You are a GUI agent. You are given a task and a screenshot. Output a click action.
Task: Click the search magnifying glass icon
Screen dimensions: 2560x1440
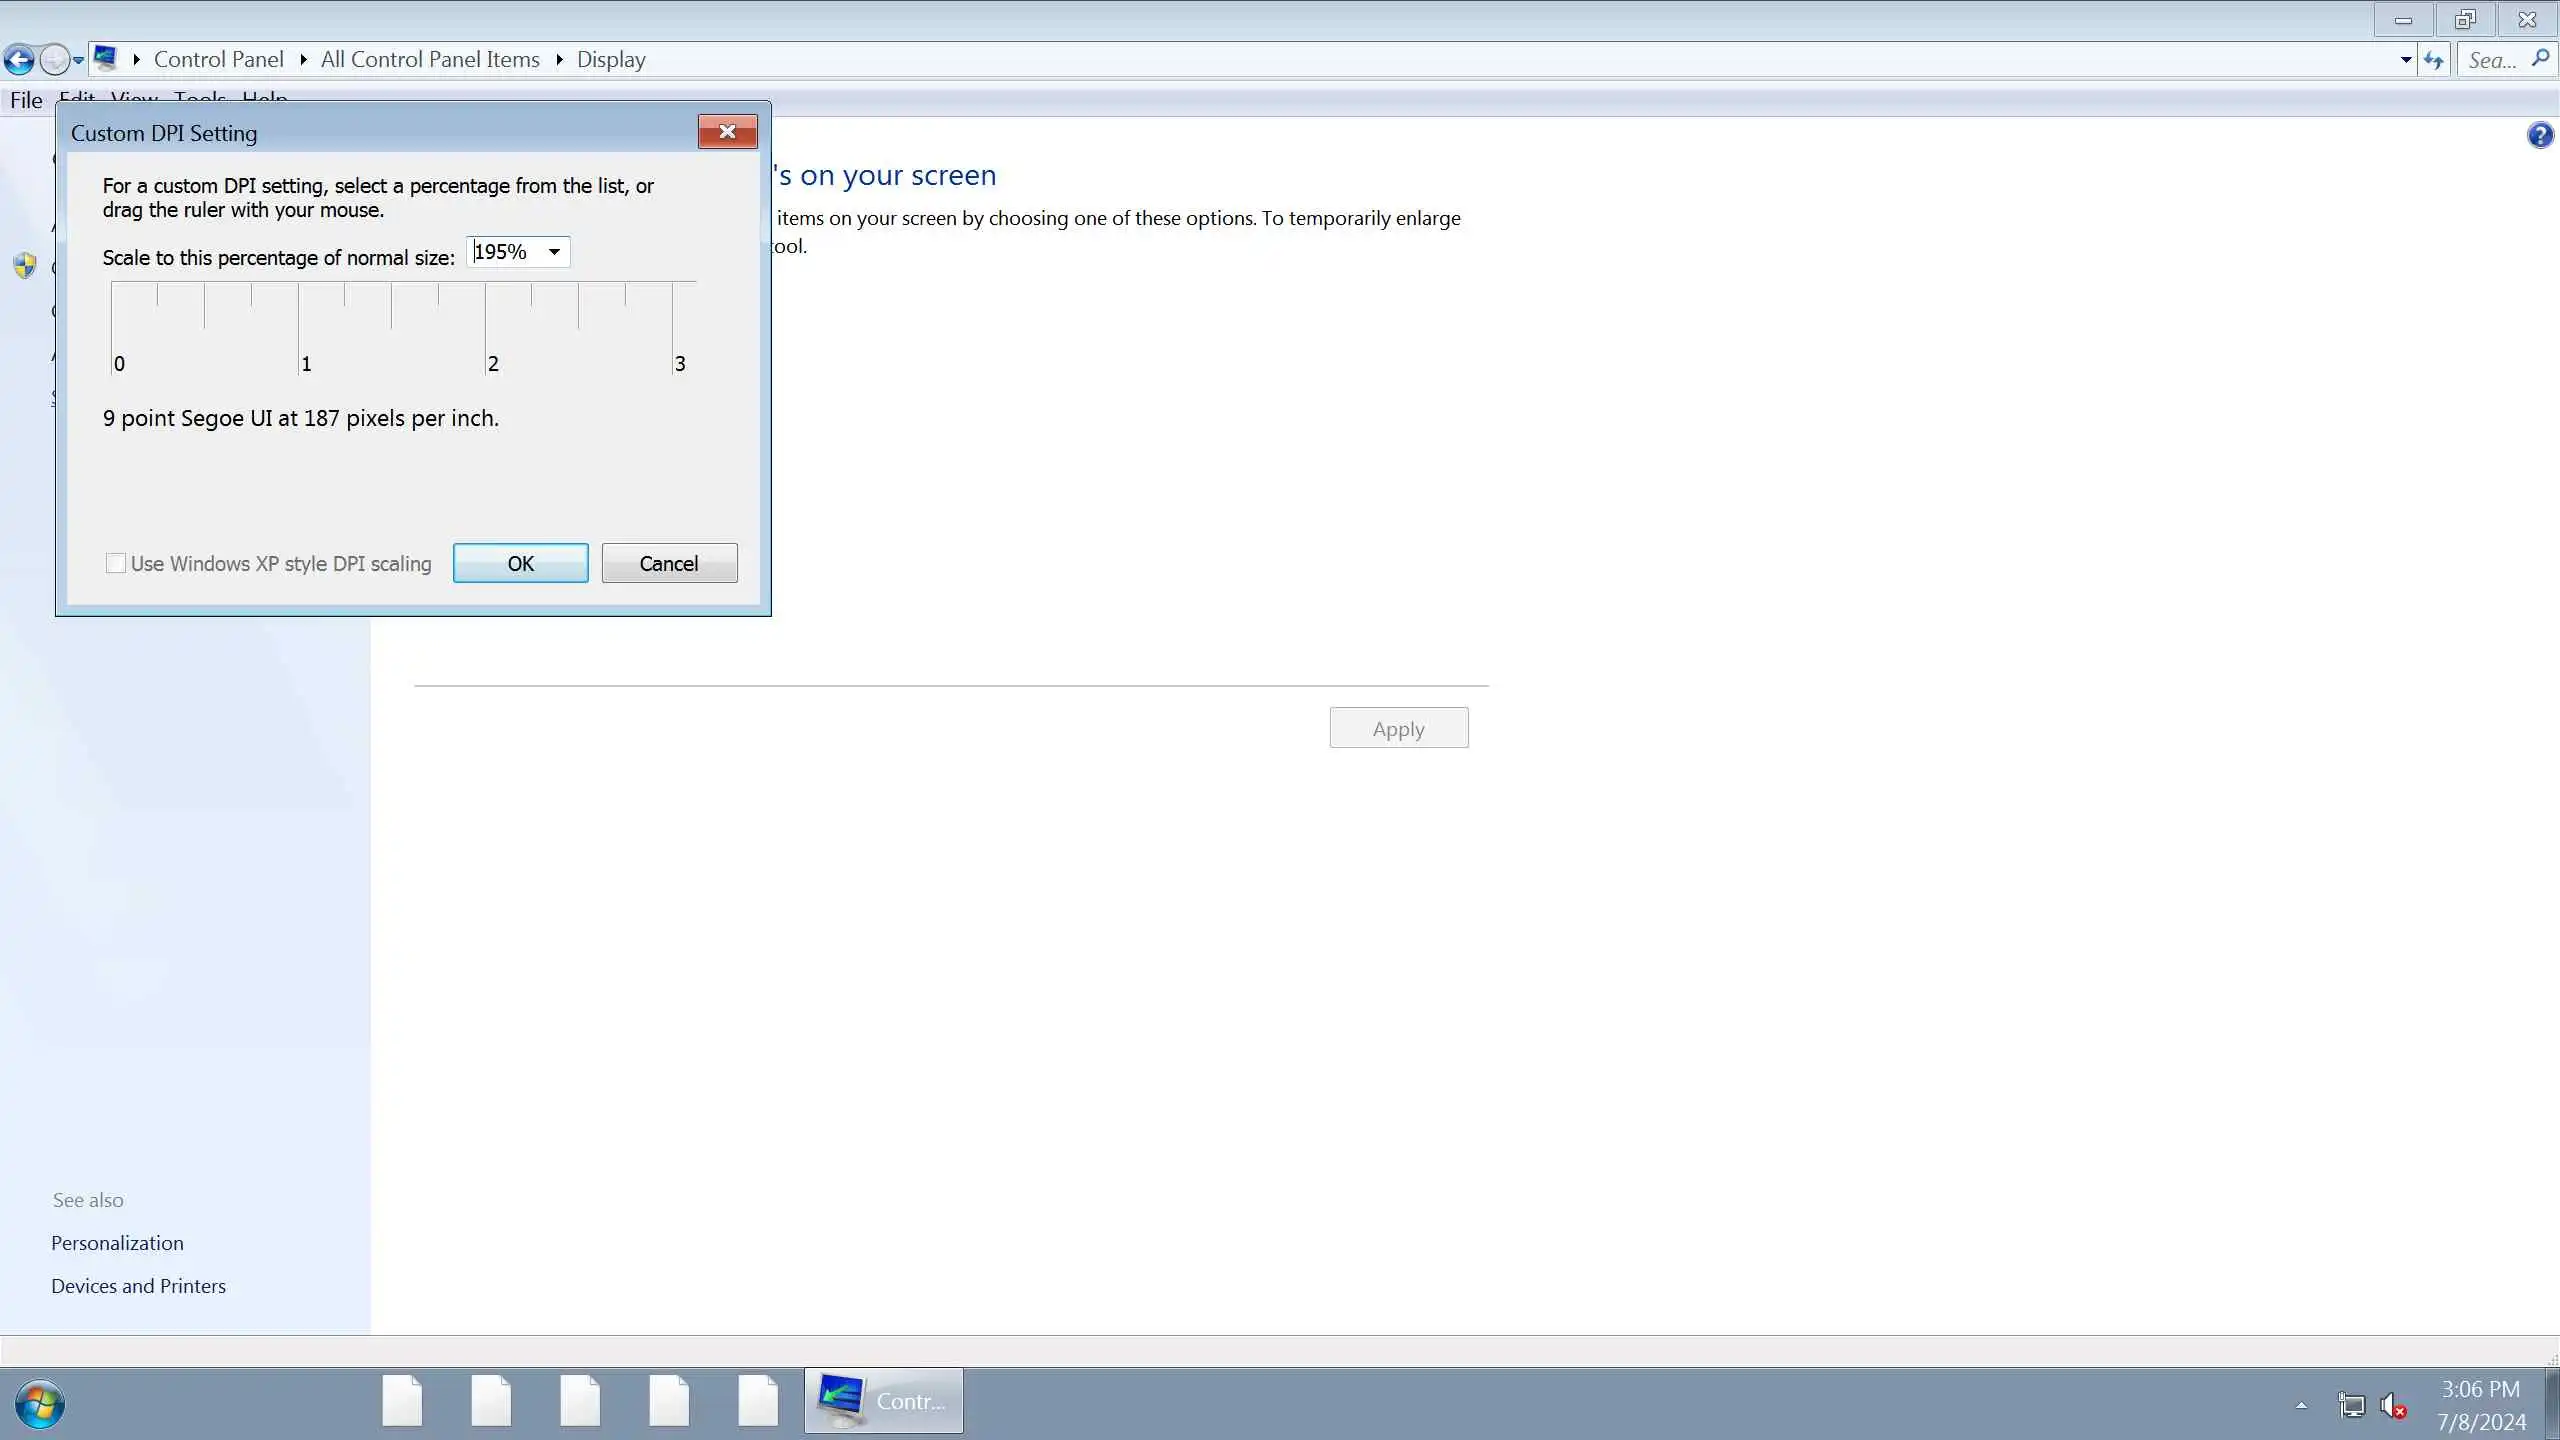click(x=2540, y=59)
